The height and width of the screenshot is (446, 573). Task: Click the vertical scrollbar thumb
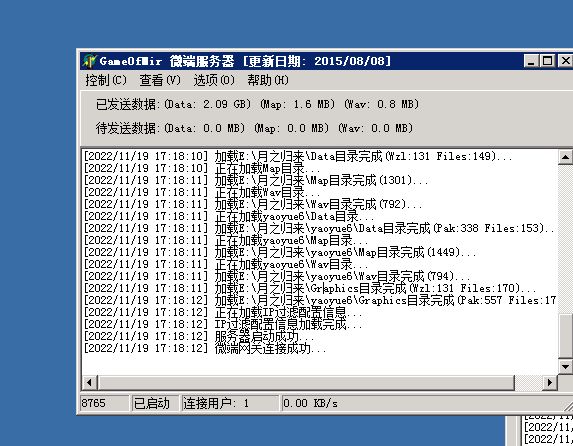click(x=565, y=336)
